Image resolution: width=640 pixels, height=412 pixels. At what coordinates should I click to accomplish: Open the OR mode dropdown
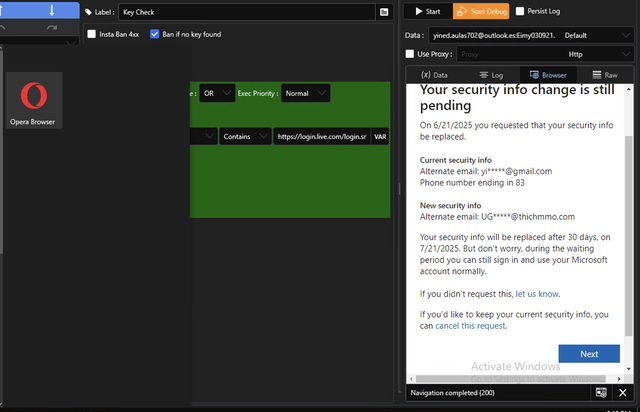(x=217, y=94)
